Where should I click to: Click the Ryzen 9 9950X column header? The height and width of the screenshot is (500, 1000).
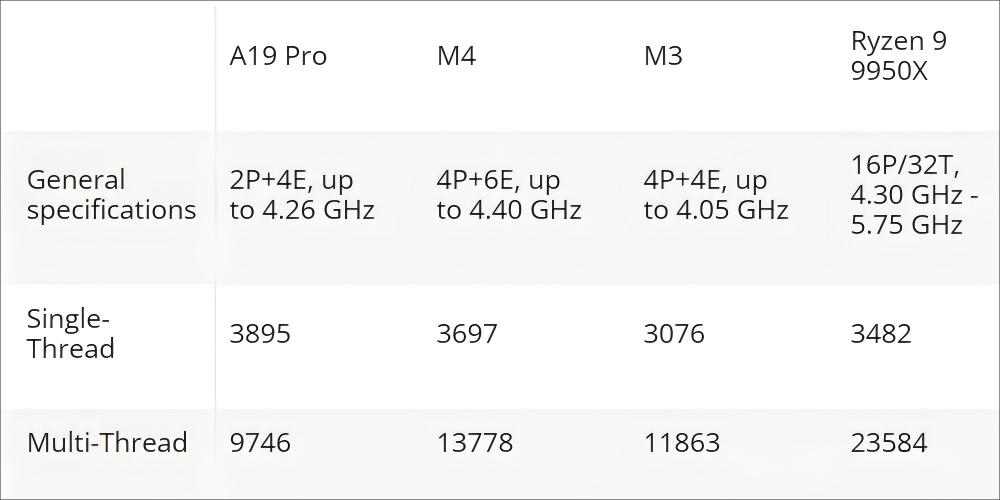pos(899,56)
